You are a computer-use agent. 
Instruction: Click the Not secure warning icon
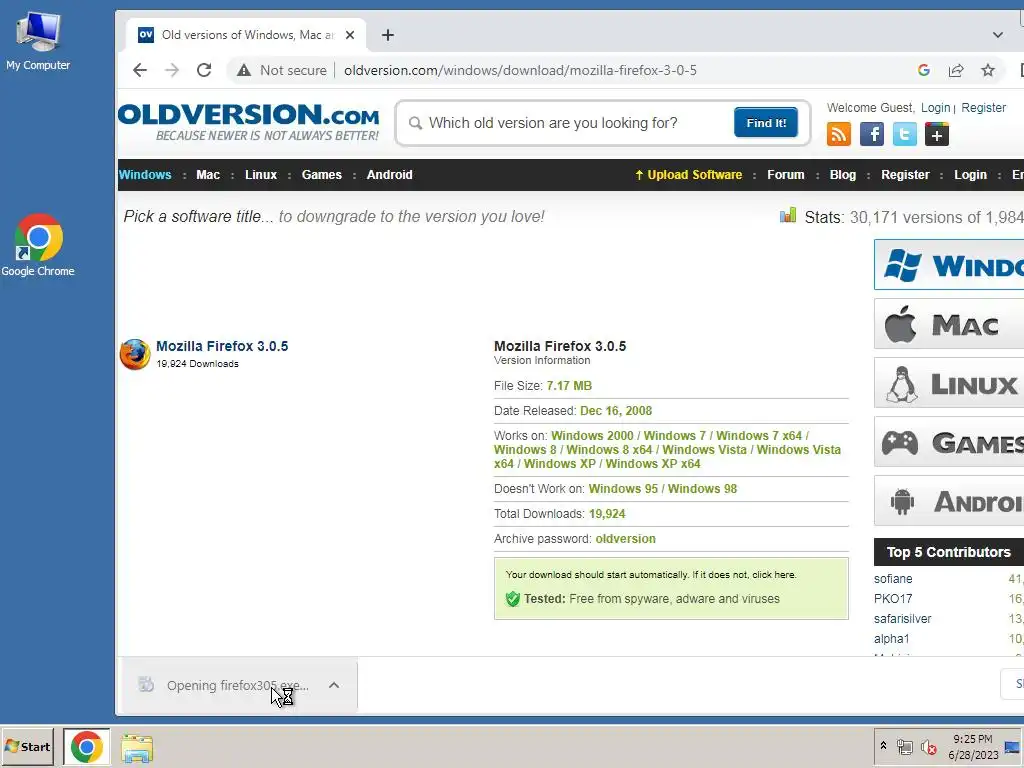(x=244, y=70)
